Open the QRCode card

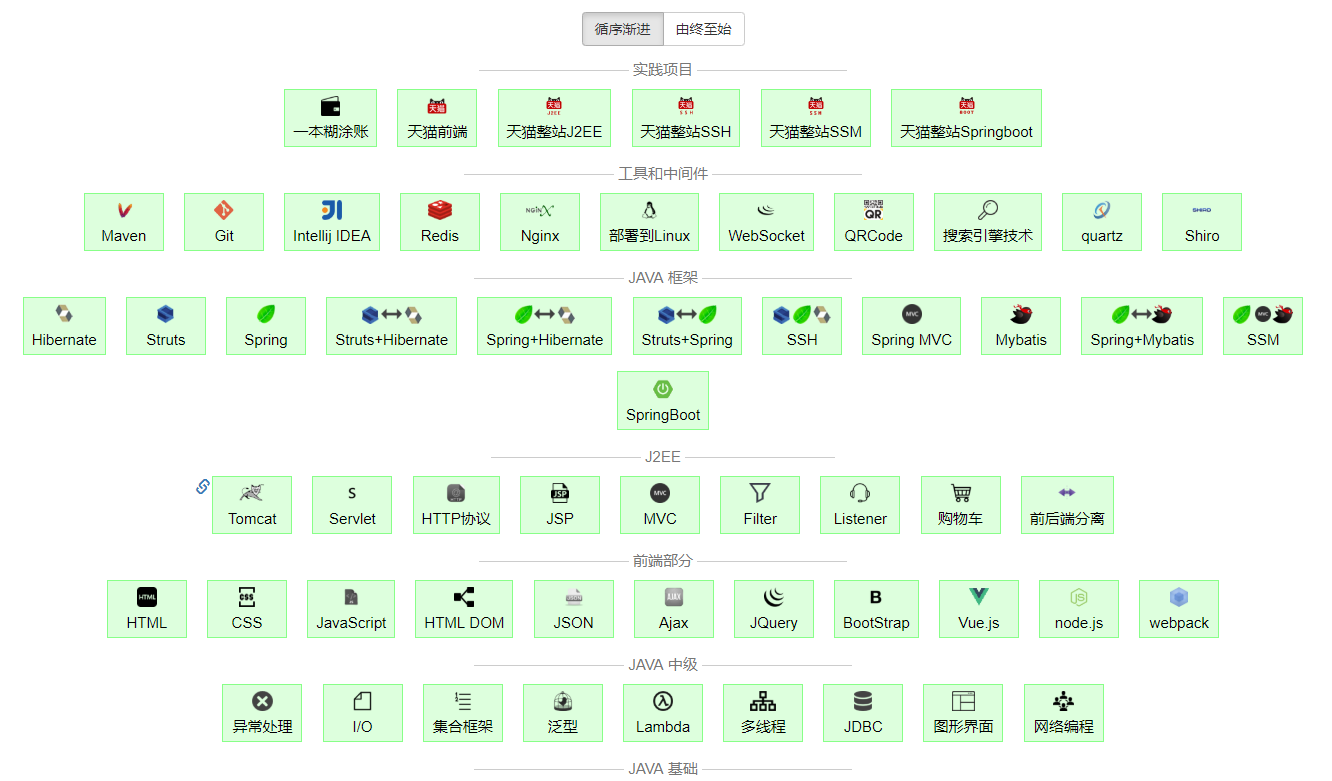pyautogui.click(x=874, y=222)
